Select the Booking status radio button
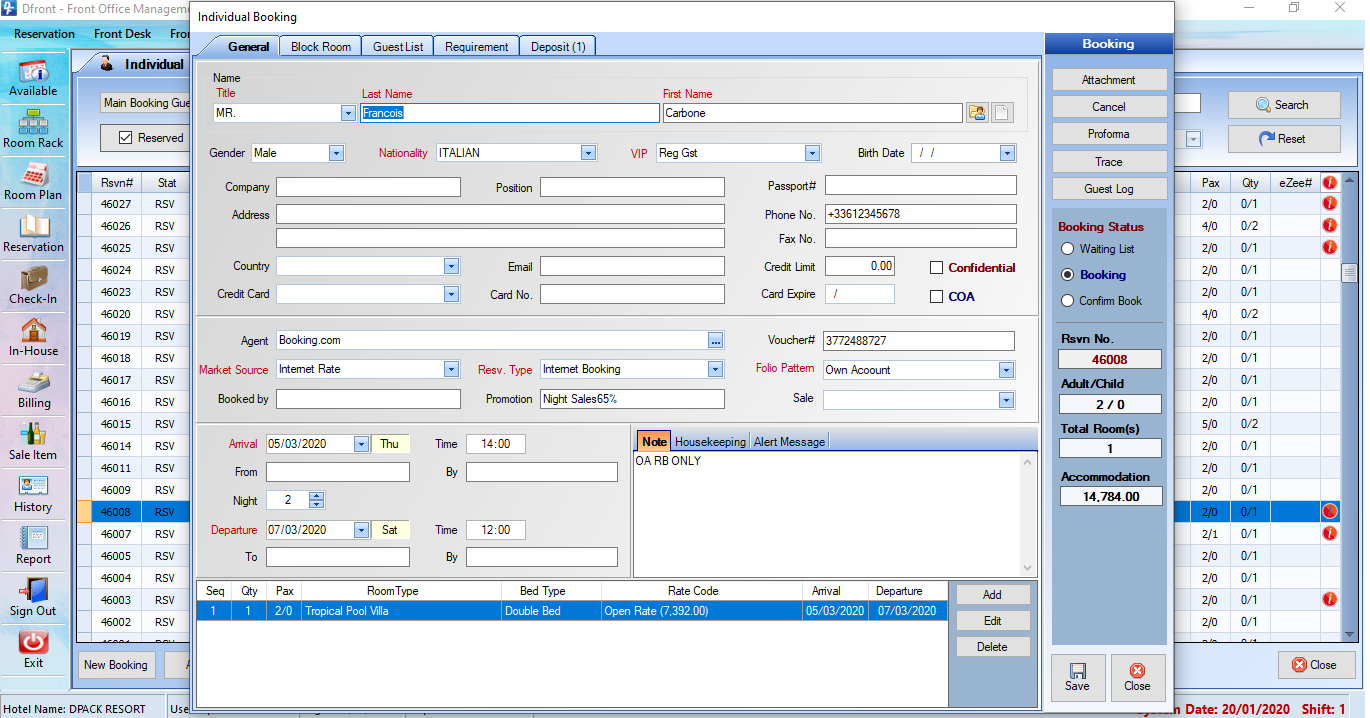 pyautogui.click(x=1068, y=275)
